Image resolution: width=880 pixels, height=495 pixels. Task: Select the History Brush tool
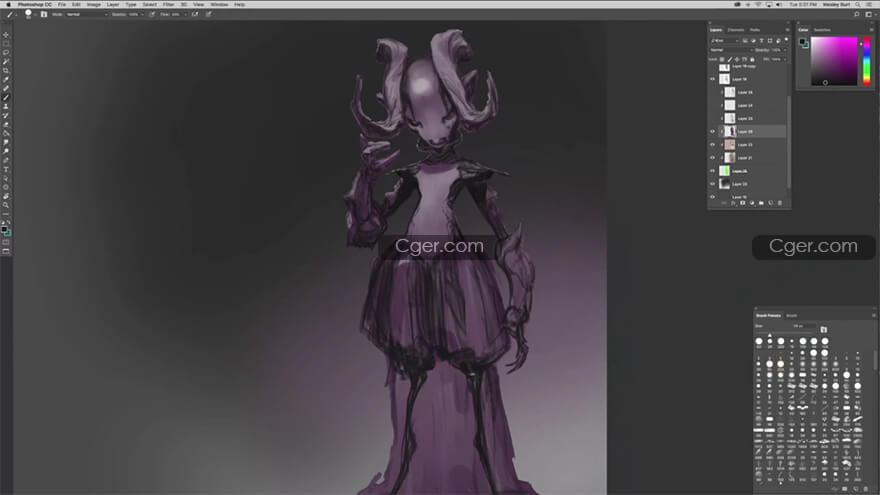[x=6, y=116]
